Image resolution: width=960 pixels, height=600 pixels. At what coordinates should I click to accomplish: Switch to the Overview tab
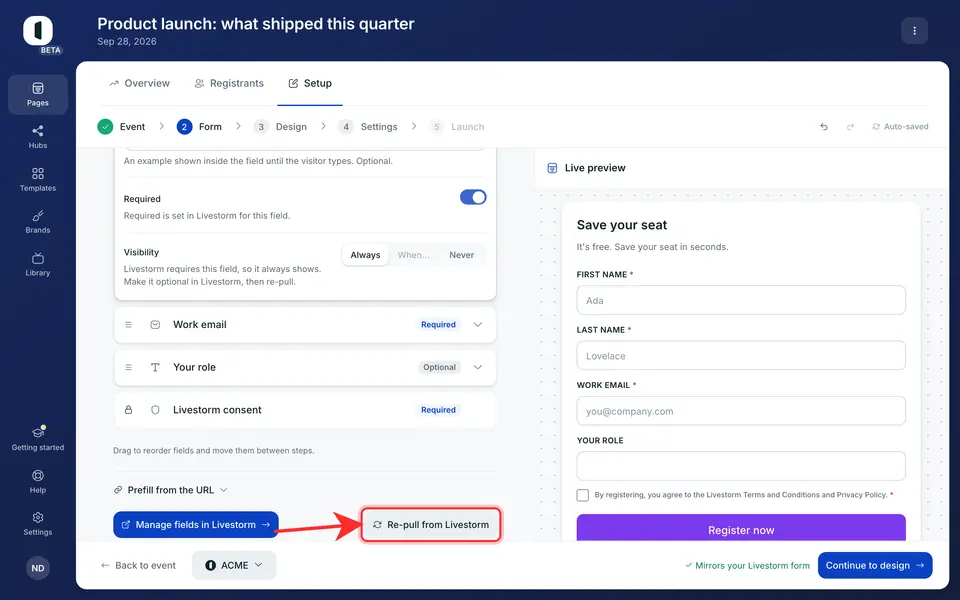coord(140,83)
